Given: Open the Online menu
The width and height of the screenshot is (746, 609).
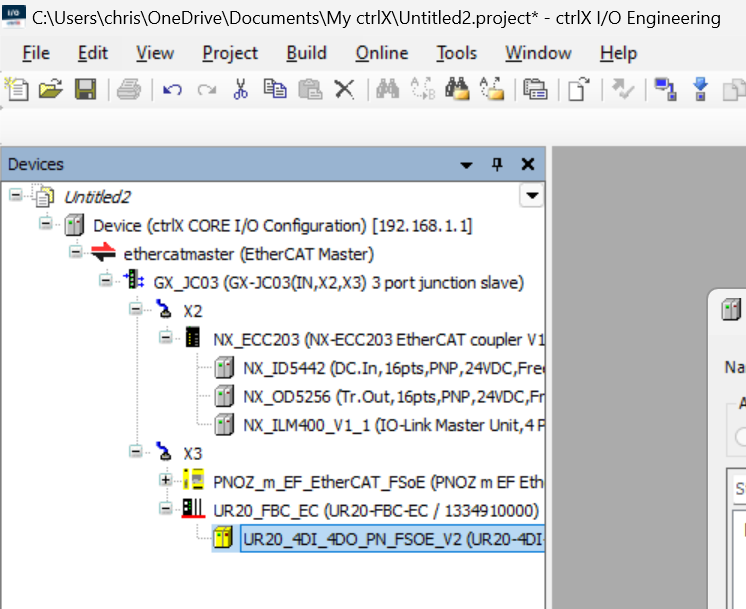Looking at the screenshot, I should tap(382, 53).
